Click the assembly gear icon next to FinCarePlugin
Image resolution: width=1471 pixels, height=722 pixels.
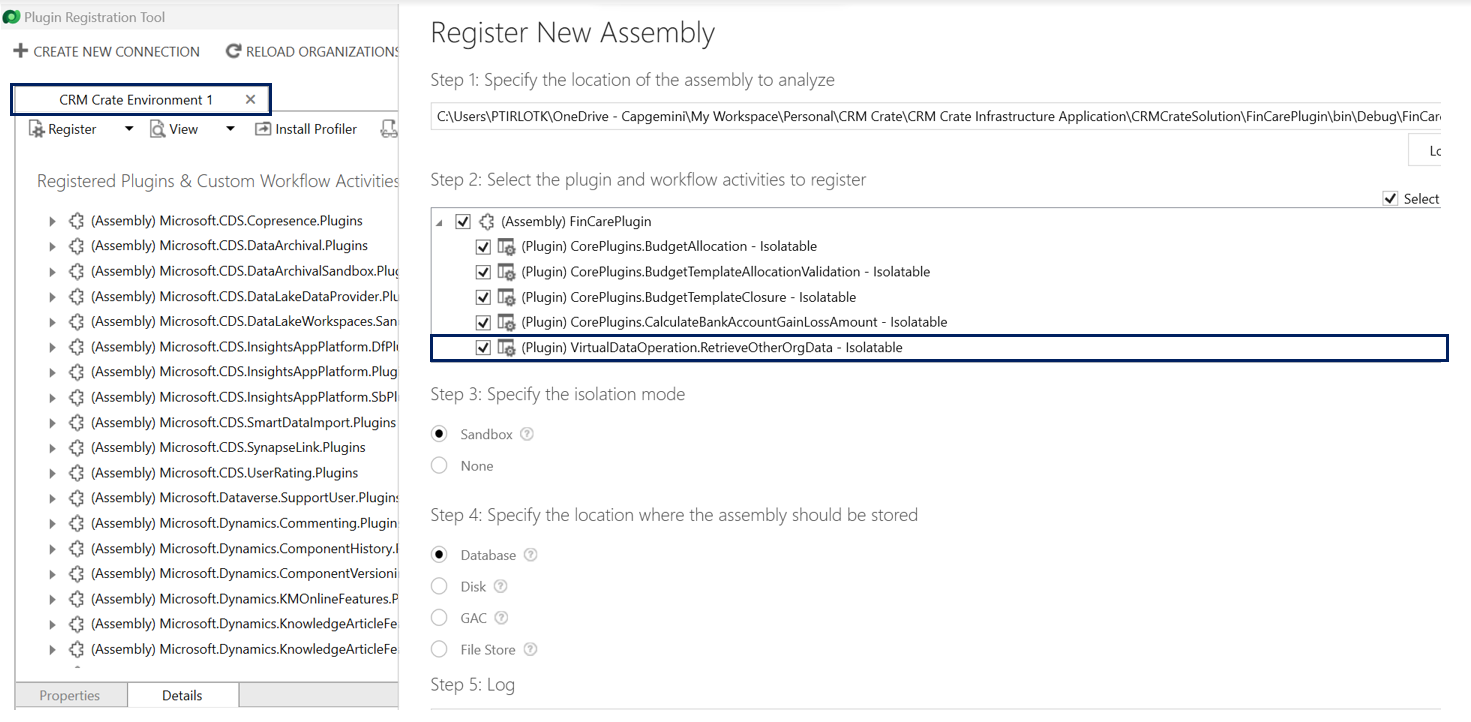click(487, 221)
